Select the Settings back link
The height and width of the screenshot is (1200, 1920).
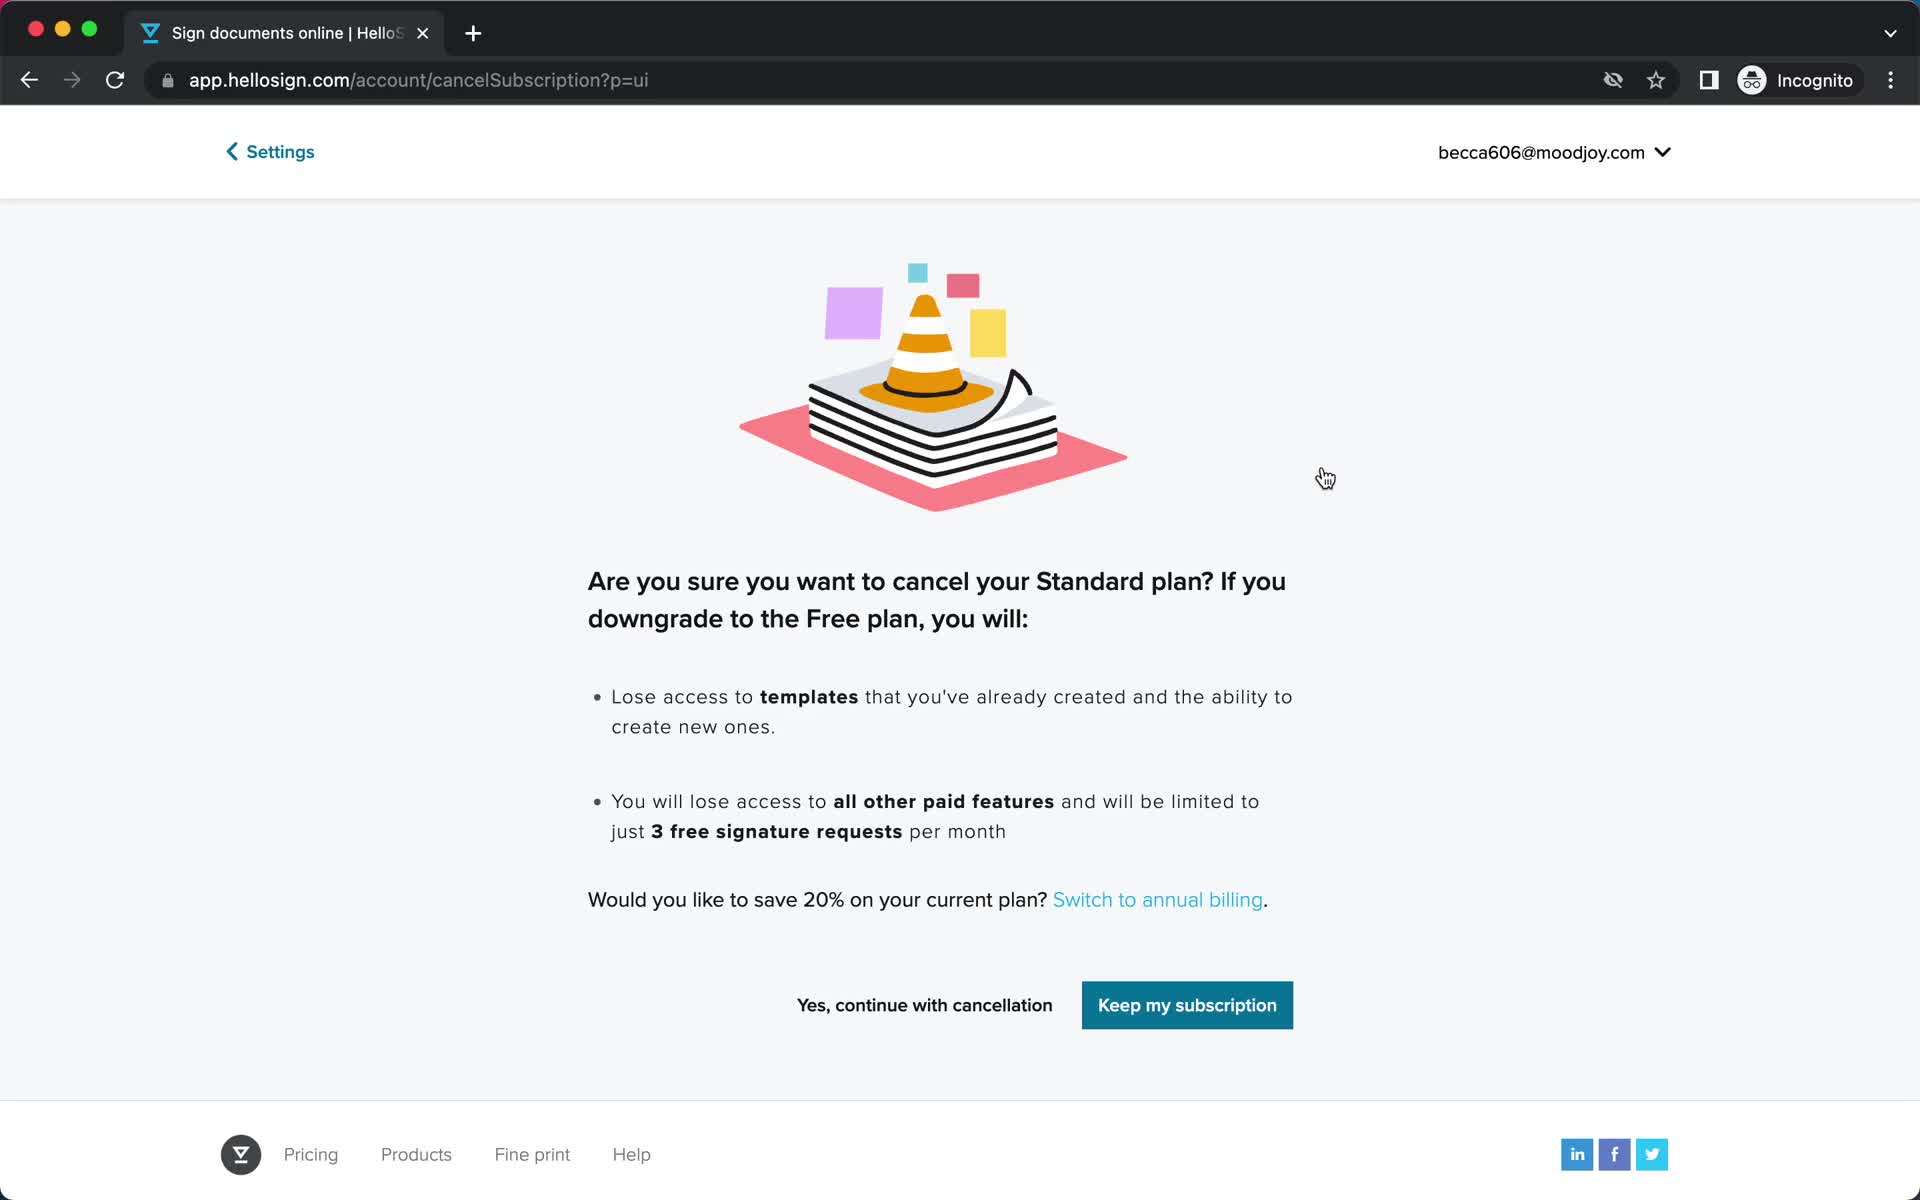click(x=270, y=152)
